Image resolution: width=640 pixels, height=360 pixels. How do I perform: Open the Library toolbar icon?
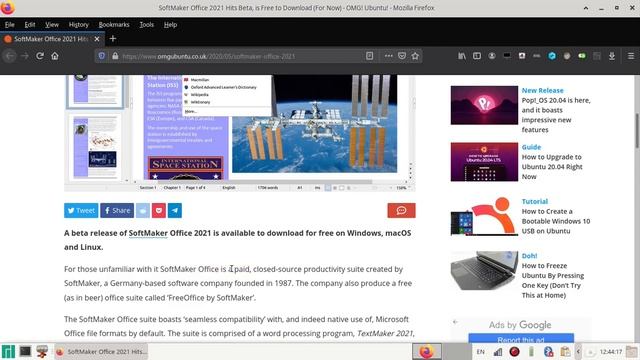tap(462, 56)
